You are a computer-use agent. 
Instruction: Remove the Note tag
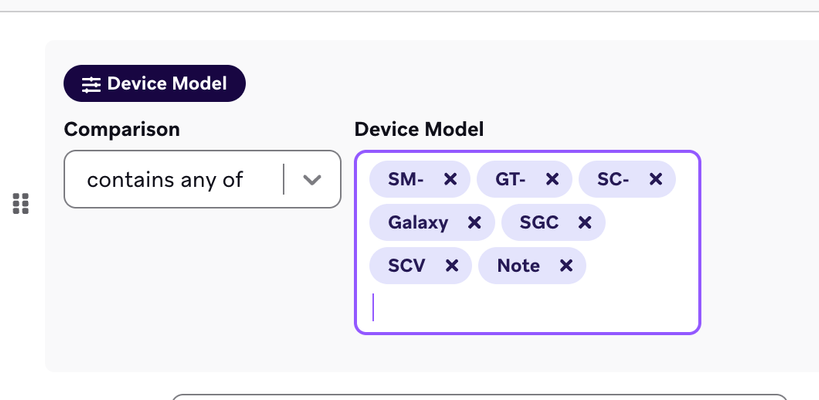coord(566,266)
